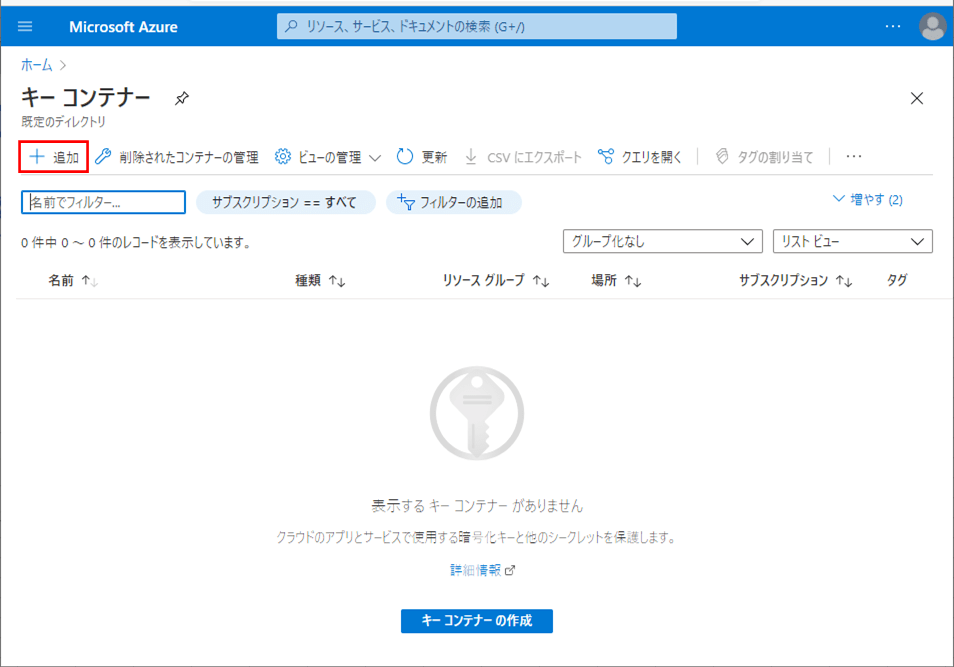Click the 更新 label

pyautogui.click(x=434, y=158)
